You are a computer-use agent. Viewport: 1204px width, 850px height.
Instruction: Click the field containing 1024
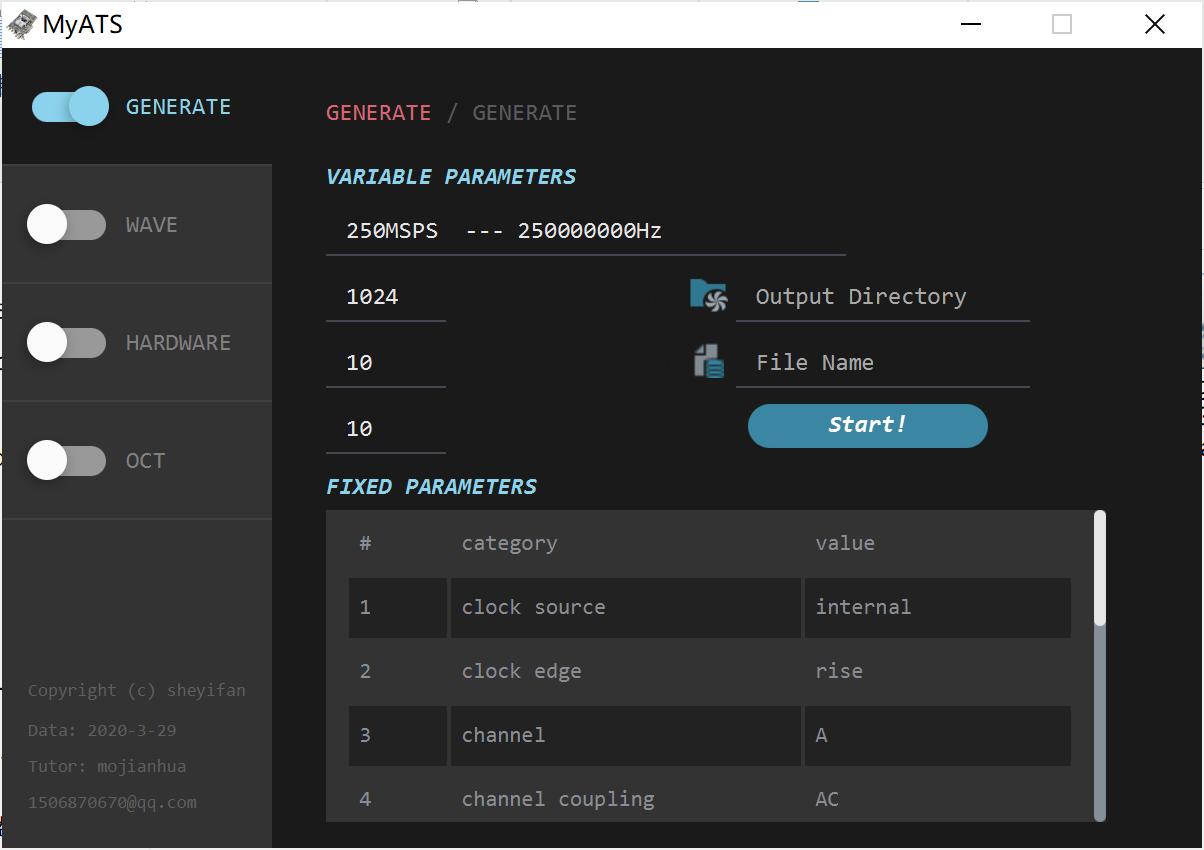[x=385, y=297]
